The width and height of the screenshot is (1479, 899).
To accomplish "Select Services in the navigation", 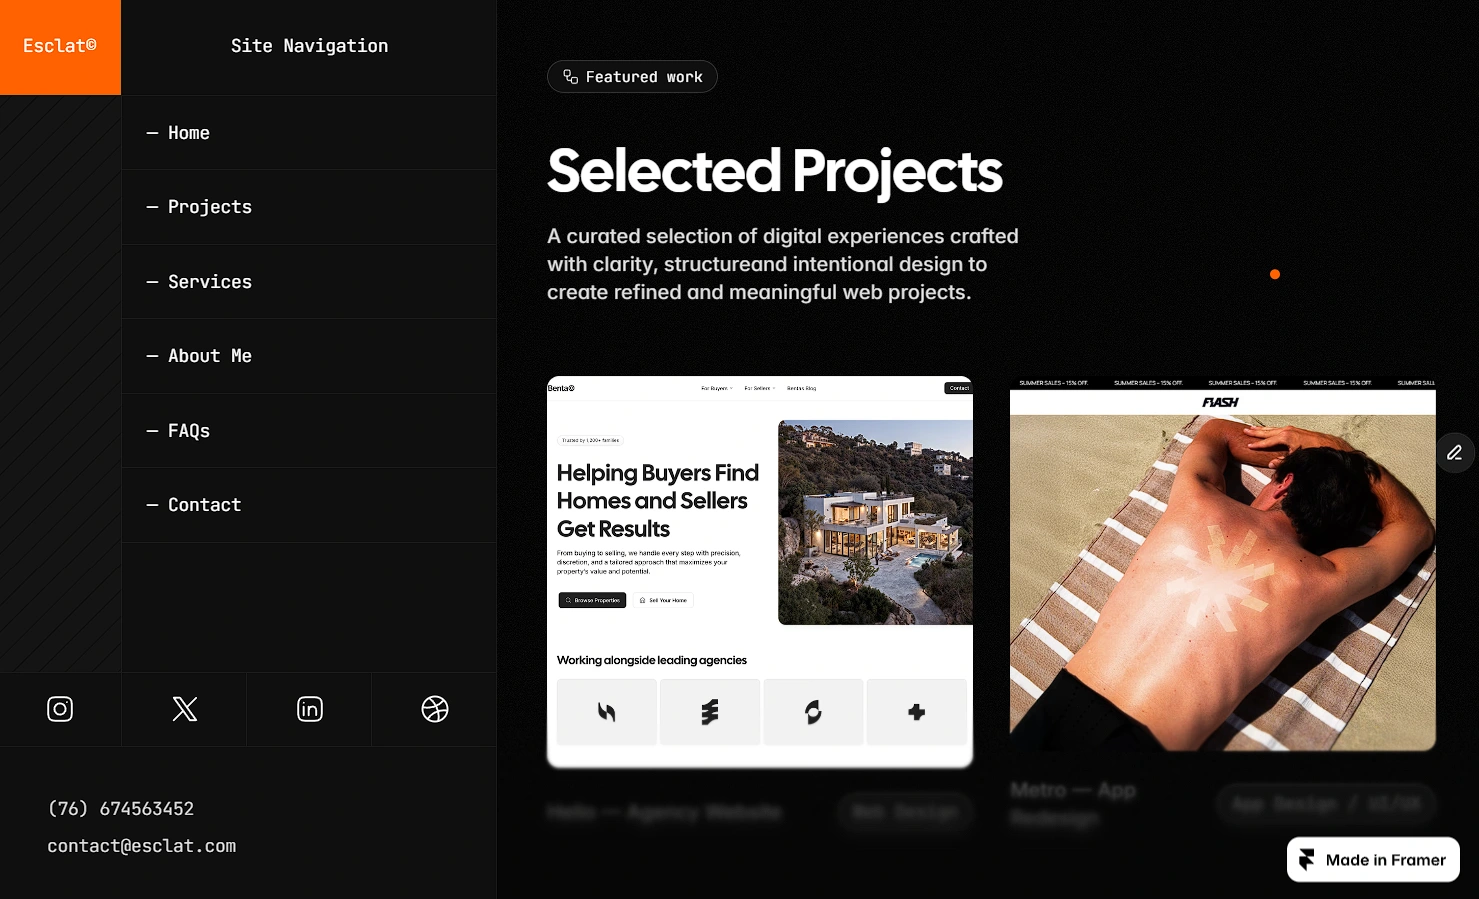I will 309,282.
